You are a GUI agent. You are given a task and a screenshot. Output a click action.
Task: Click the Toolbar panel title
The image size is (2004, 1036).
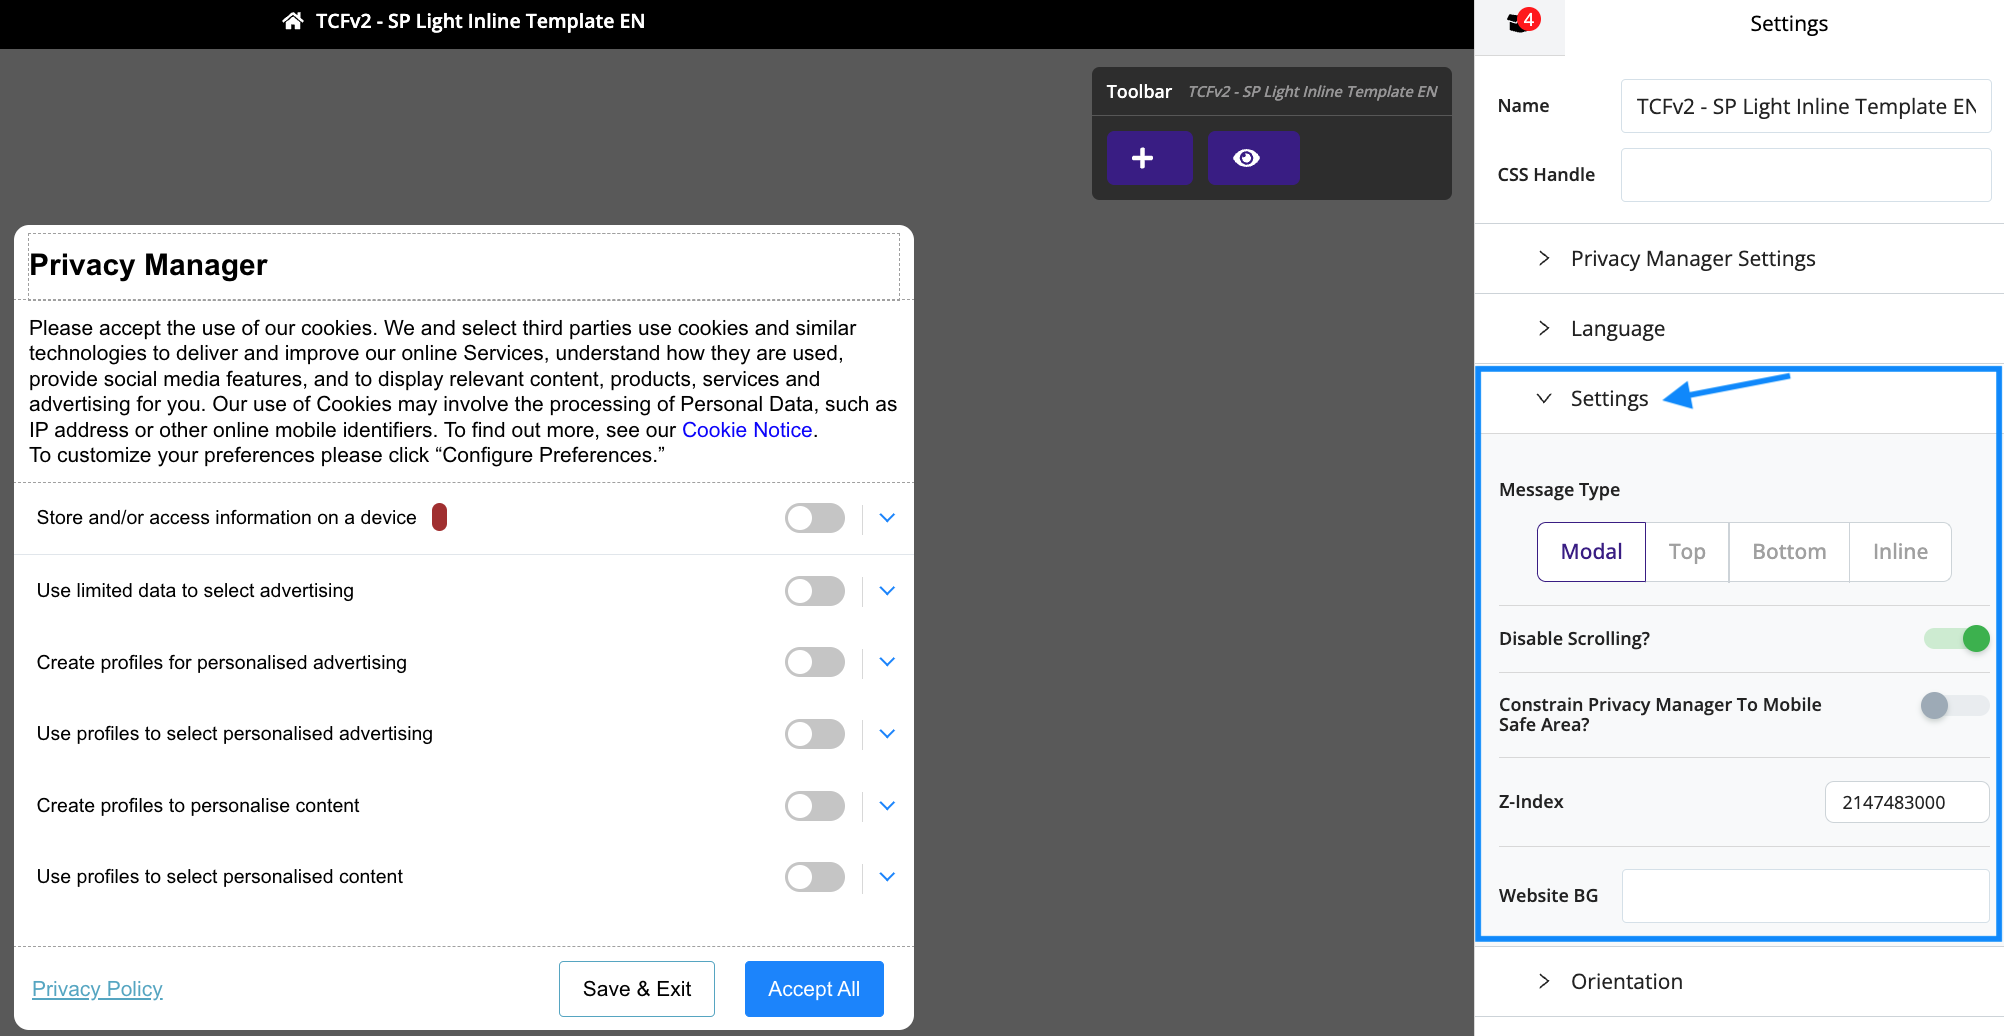pyautogui.click(x=1139, y=92)
